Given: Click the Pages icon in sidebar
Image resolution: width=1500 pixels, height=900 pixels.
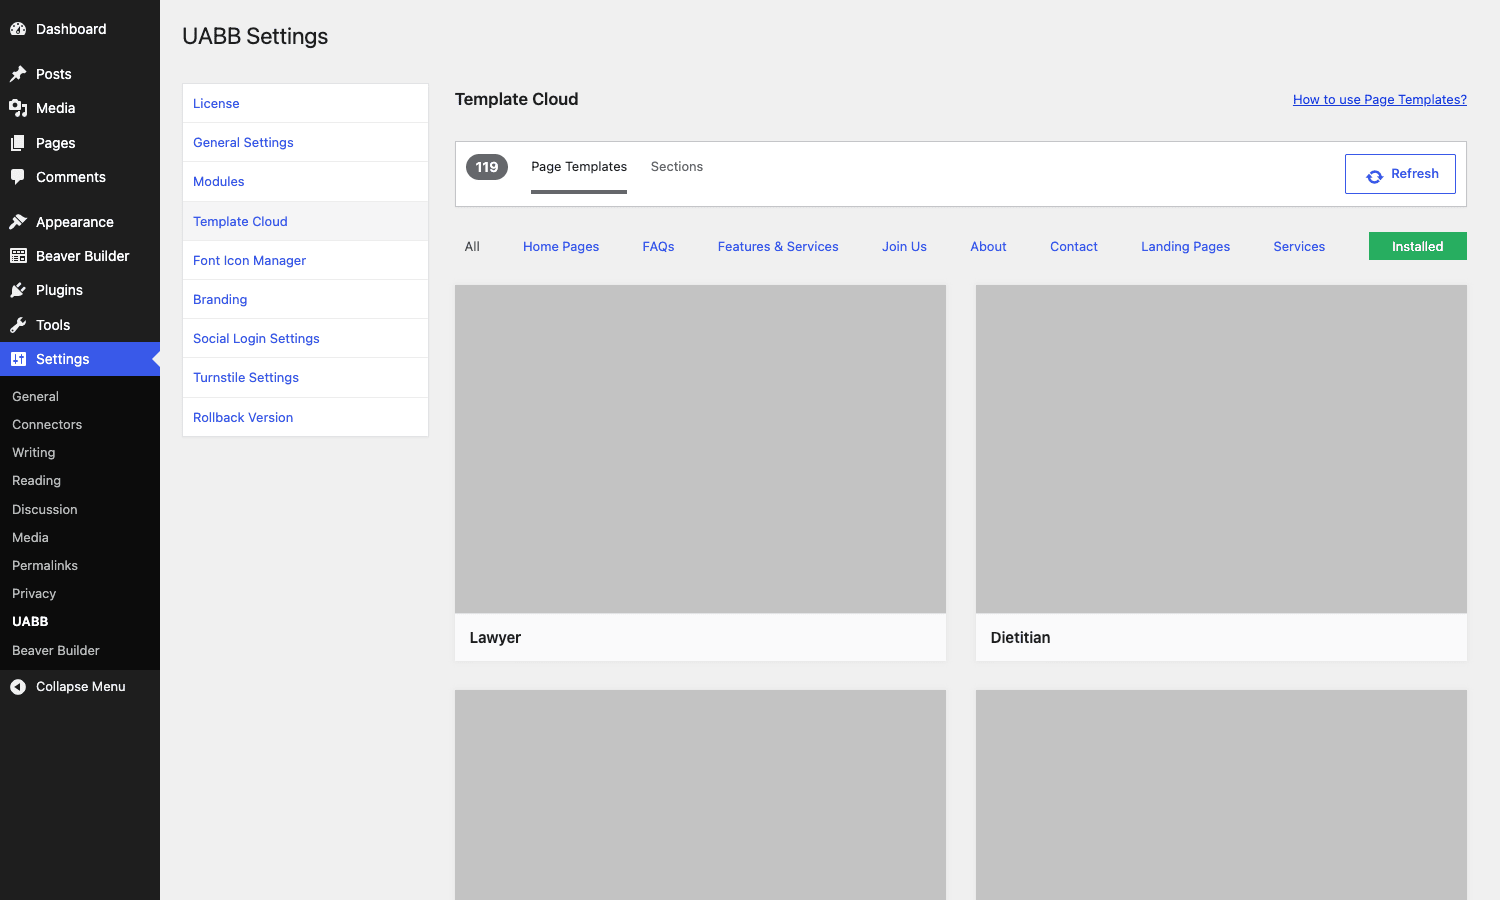Looking at the screenshot, I should [18, 143].
